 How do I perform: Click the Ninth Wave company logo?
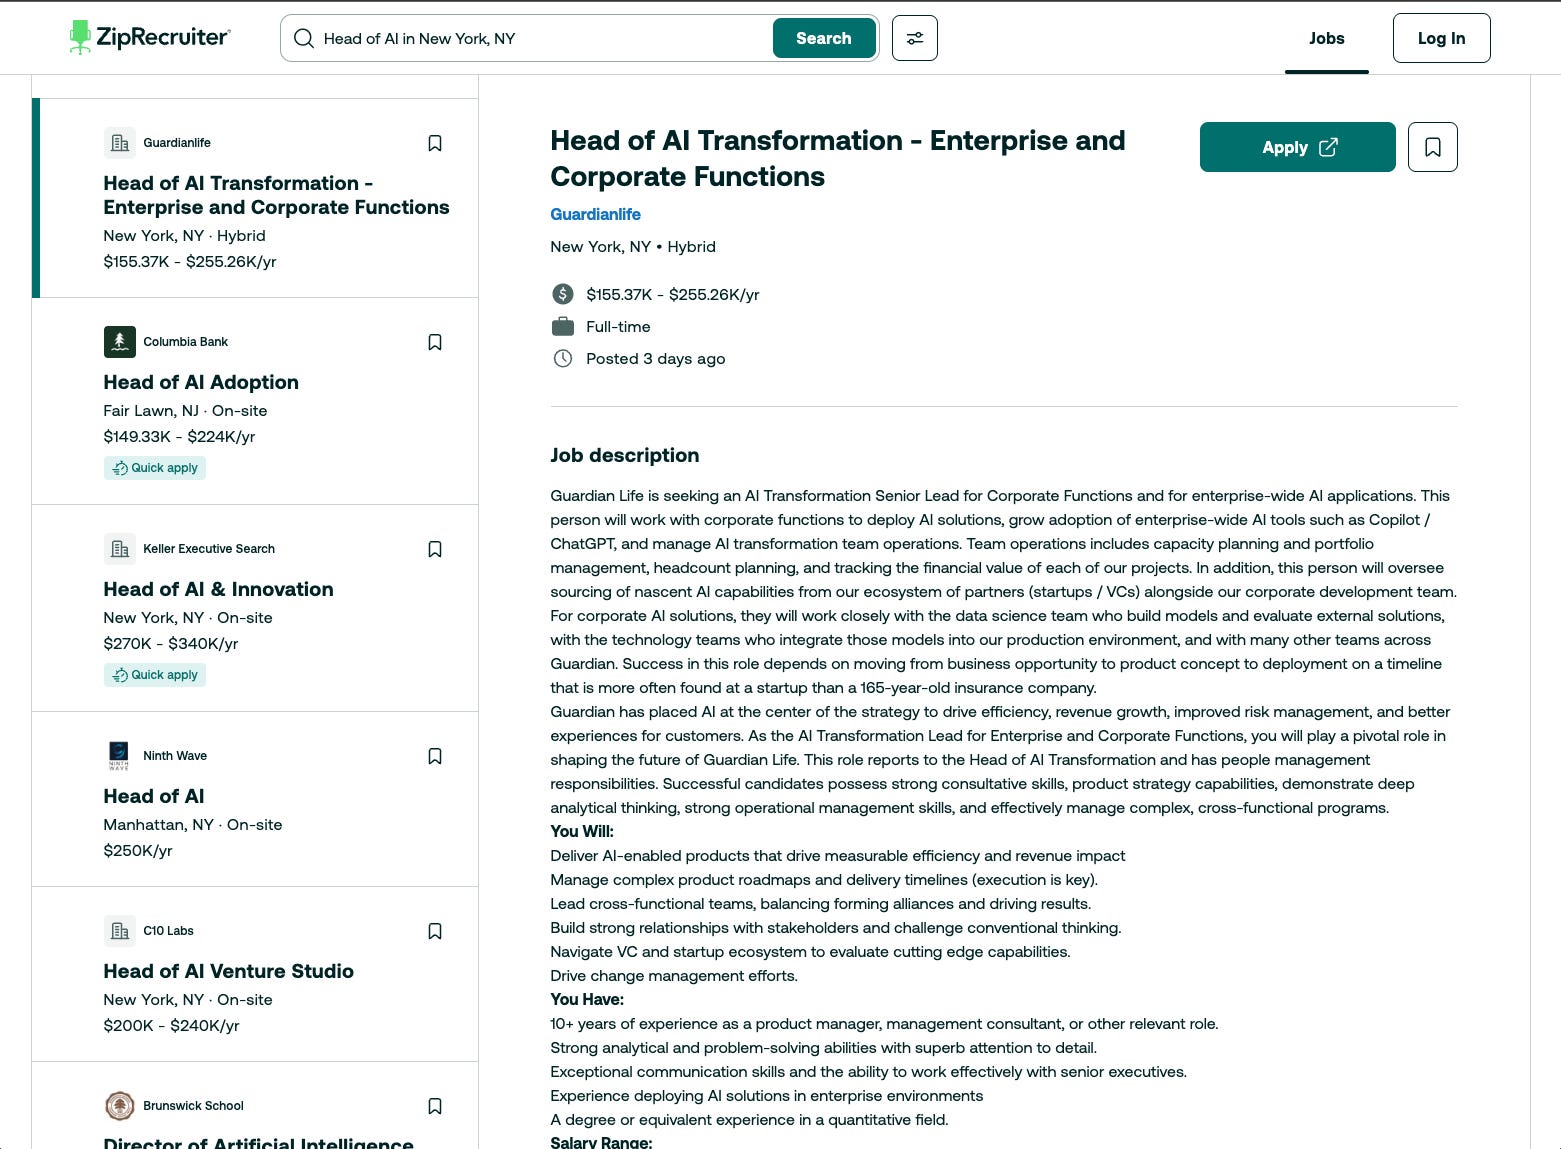(x=120, y=756)
